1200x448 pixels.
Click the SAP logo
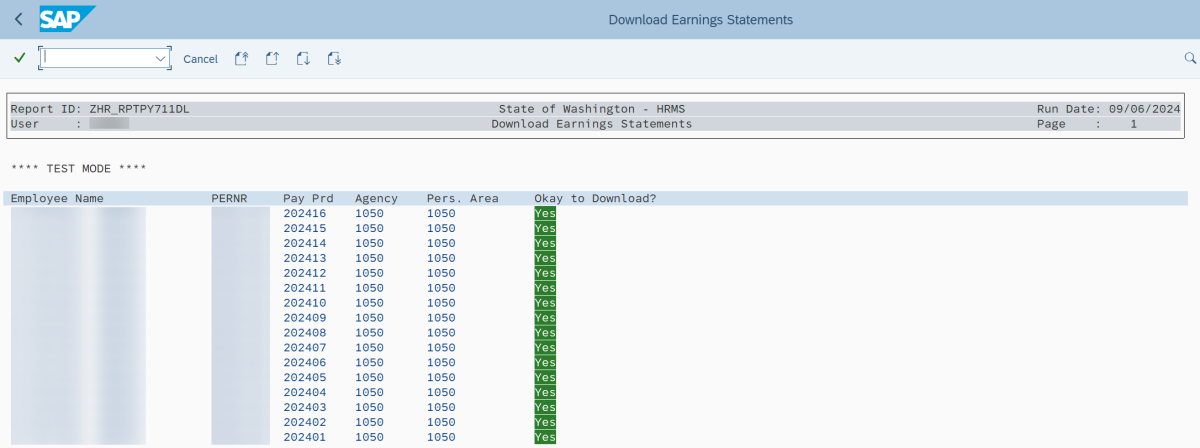pyautogui.click(x=67, y=19)
